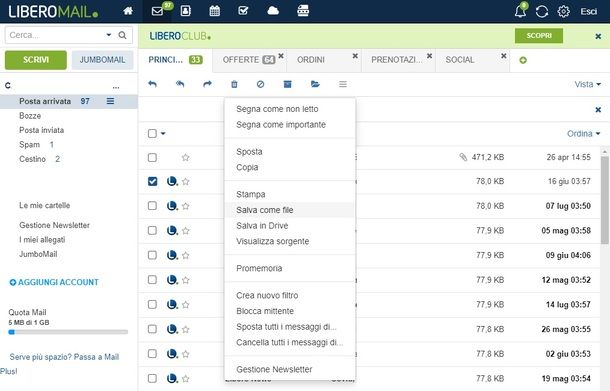Image resolution: width=610 pixels, height=391 pixels.
Task: Uncheck the 16 giu 03:57 message
Action: tap(152, 182)
